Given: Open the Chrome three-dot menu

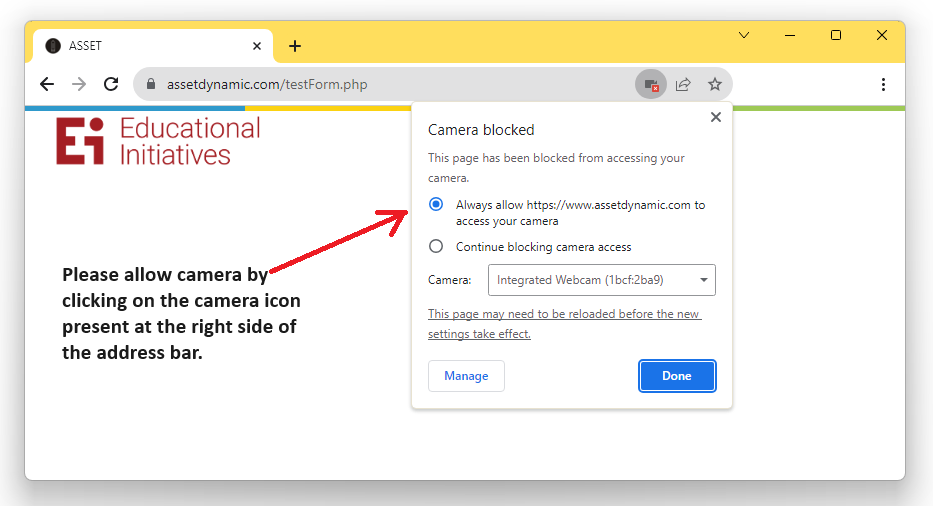Looking at the screenshot, I should pos(883,85).
